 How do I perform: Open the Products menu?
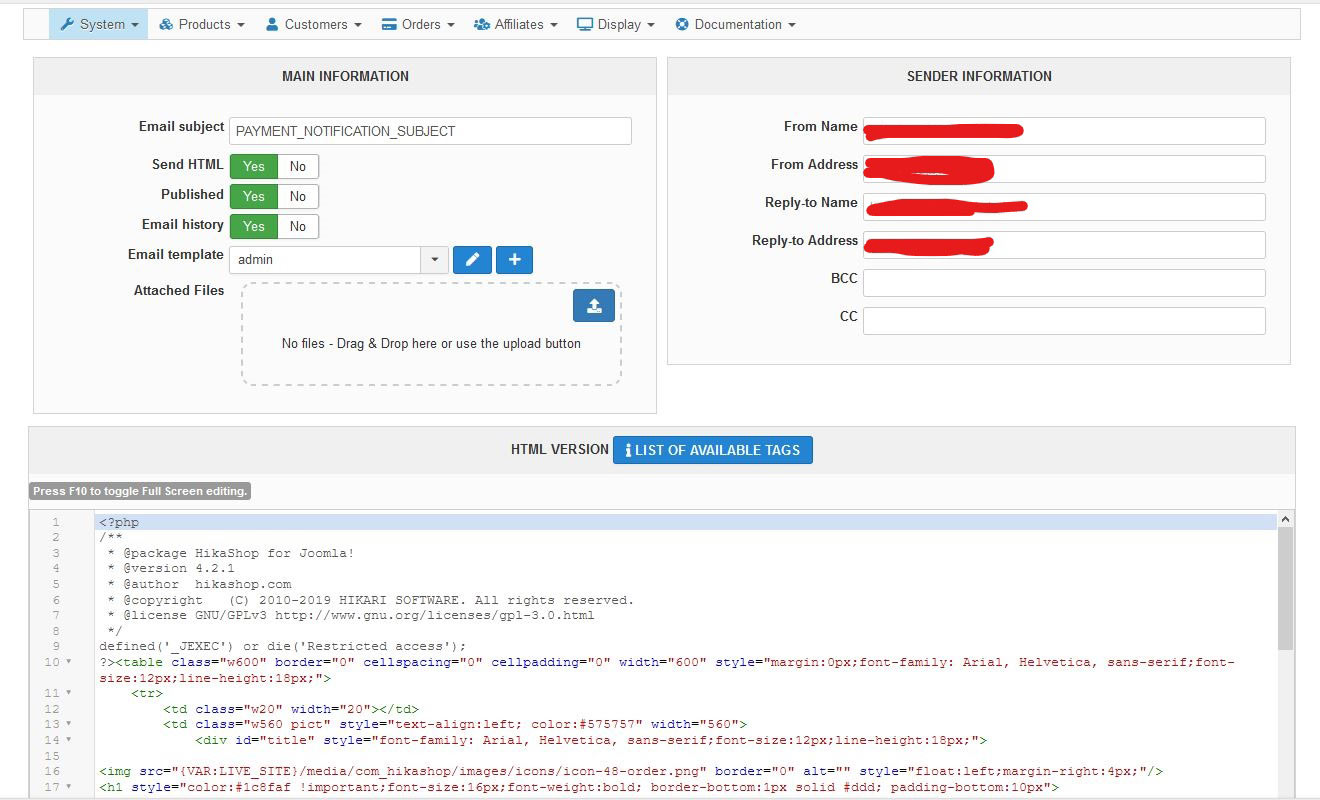click(x=203, y=24)
